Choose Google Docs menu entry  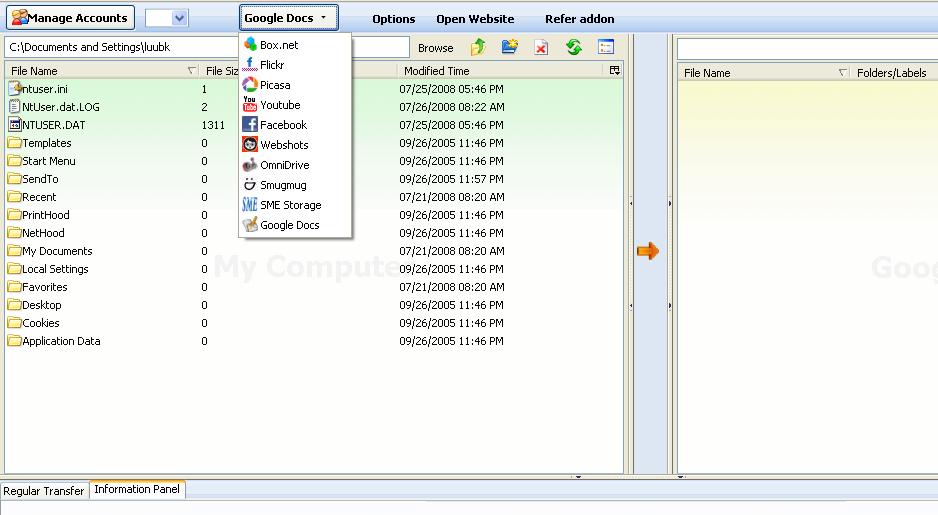(x=295, y=225)
